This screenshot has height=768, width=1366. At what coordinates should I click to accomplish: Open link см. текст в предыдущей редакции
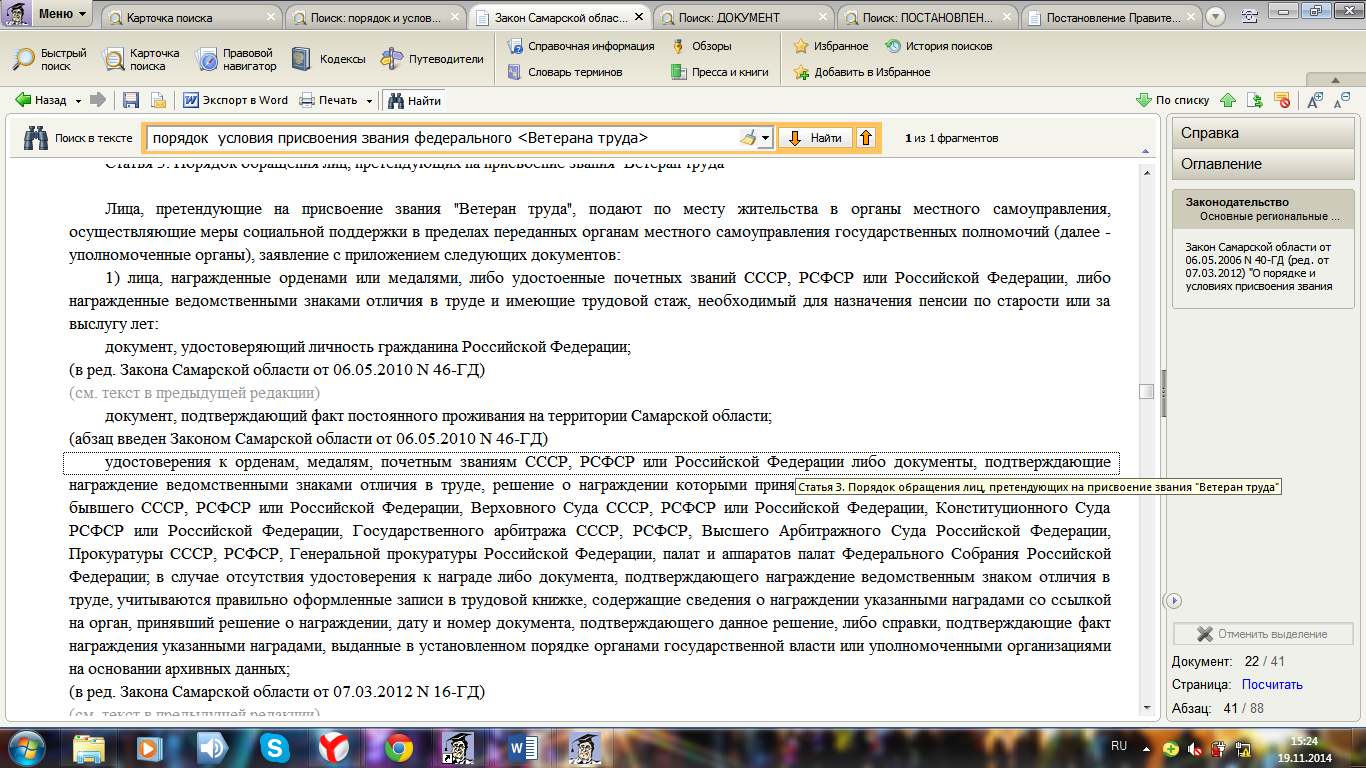194,394
